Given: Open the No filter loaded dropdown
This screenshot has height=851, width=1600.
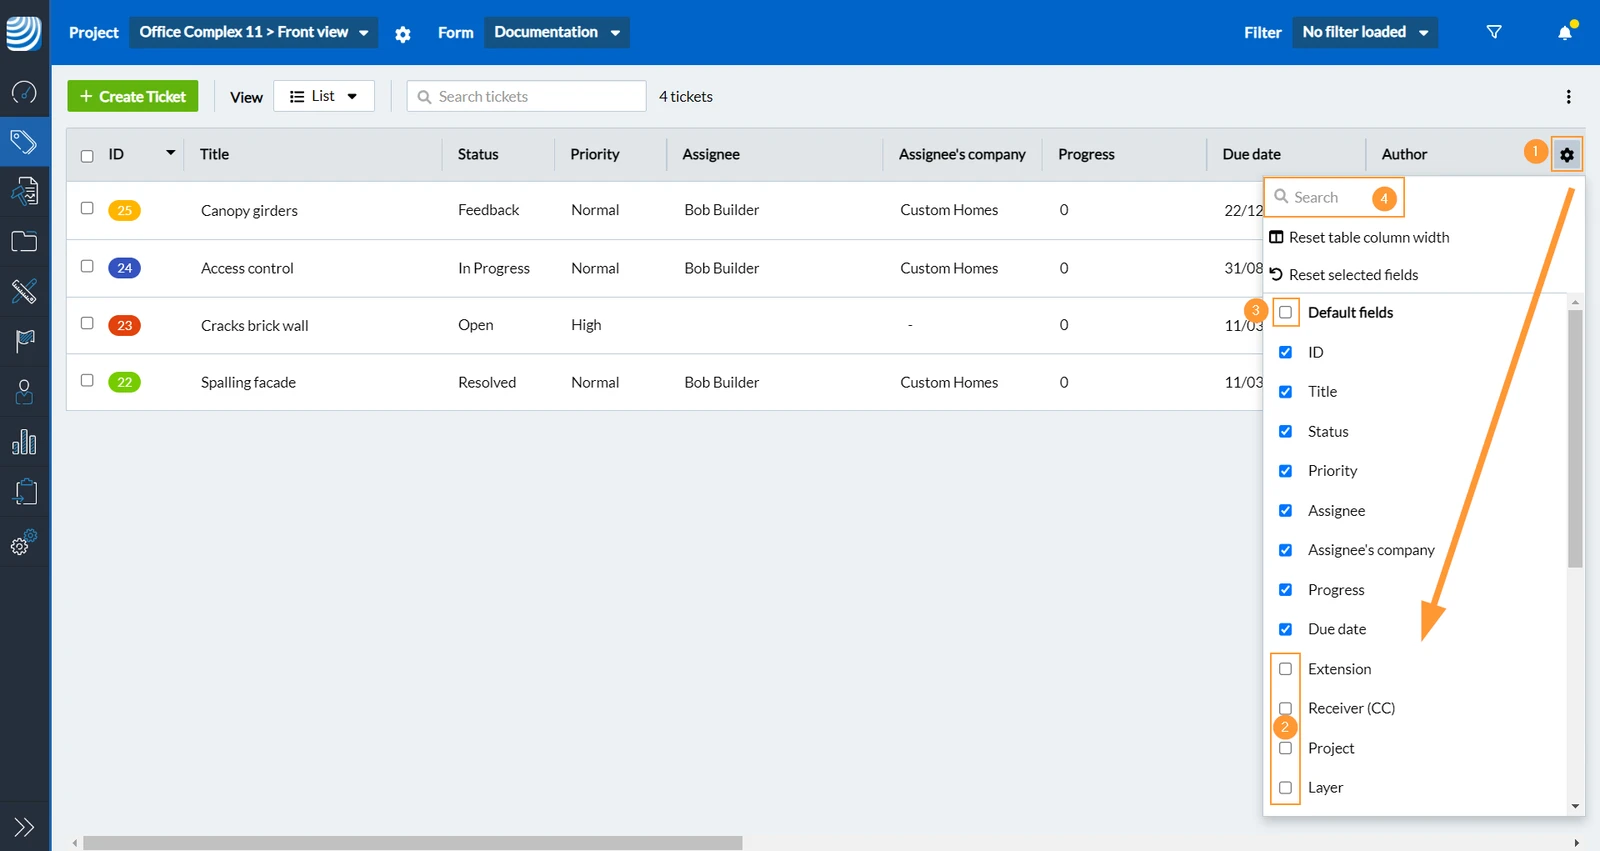Looking at the screenshot, I should coord(1365,32).
